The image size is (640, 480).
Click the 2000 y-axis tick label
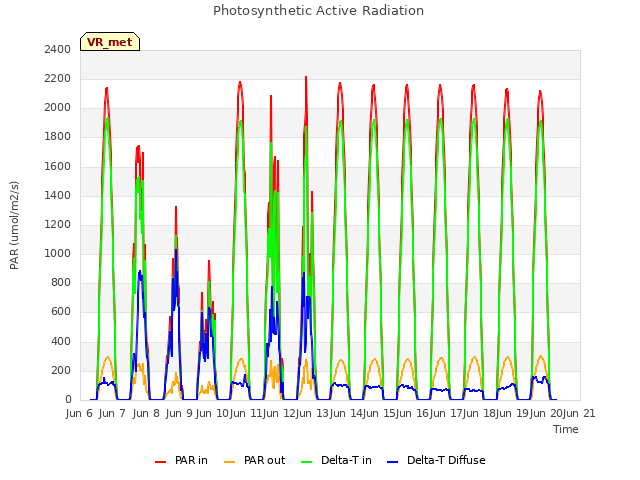(x=58, y=108)
